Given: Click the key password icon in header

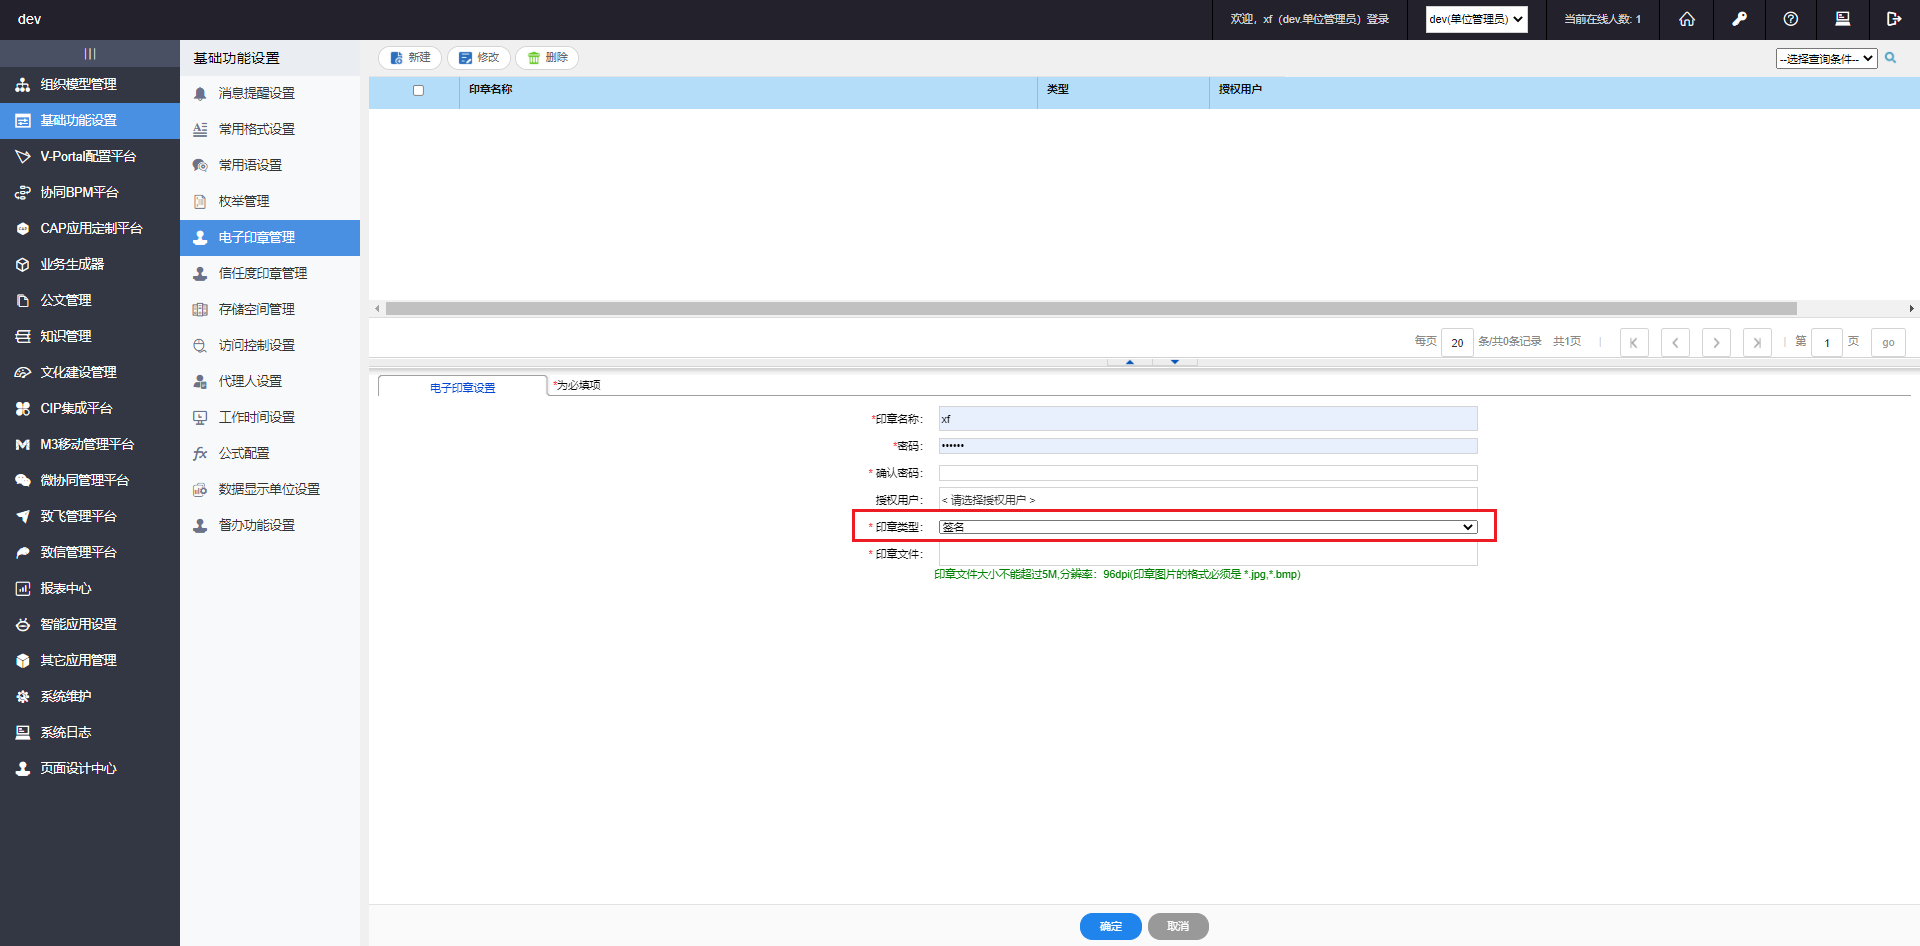Looking at the screenshot, I should 1739,19.
